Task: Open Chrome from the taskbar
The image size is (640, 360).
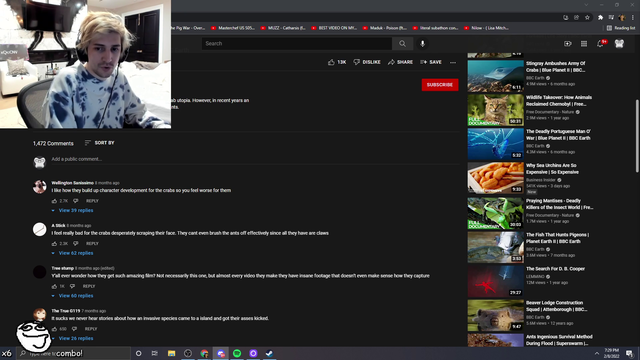Action: point(204,353)
